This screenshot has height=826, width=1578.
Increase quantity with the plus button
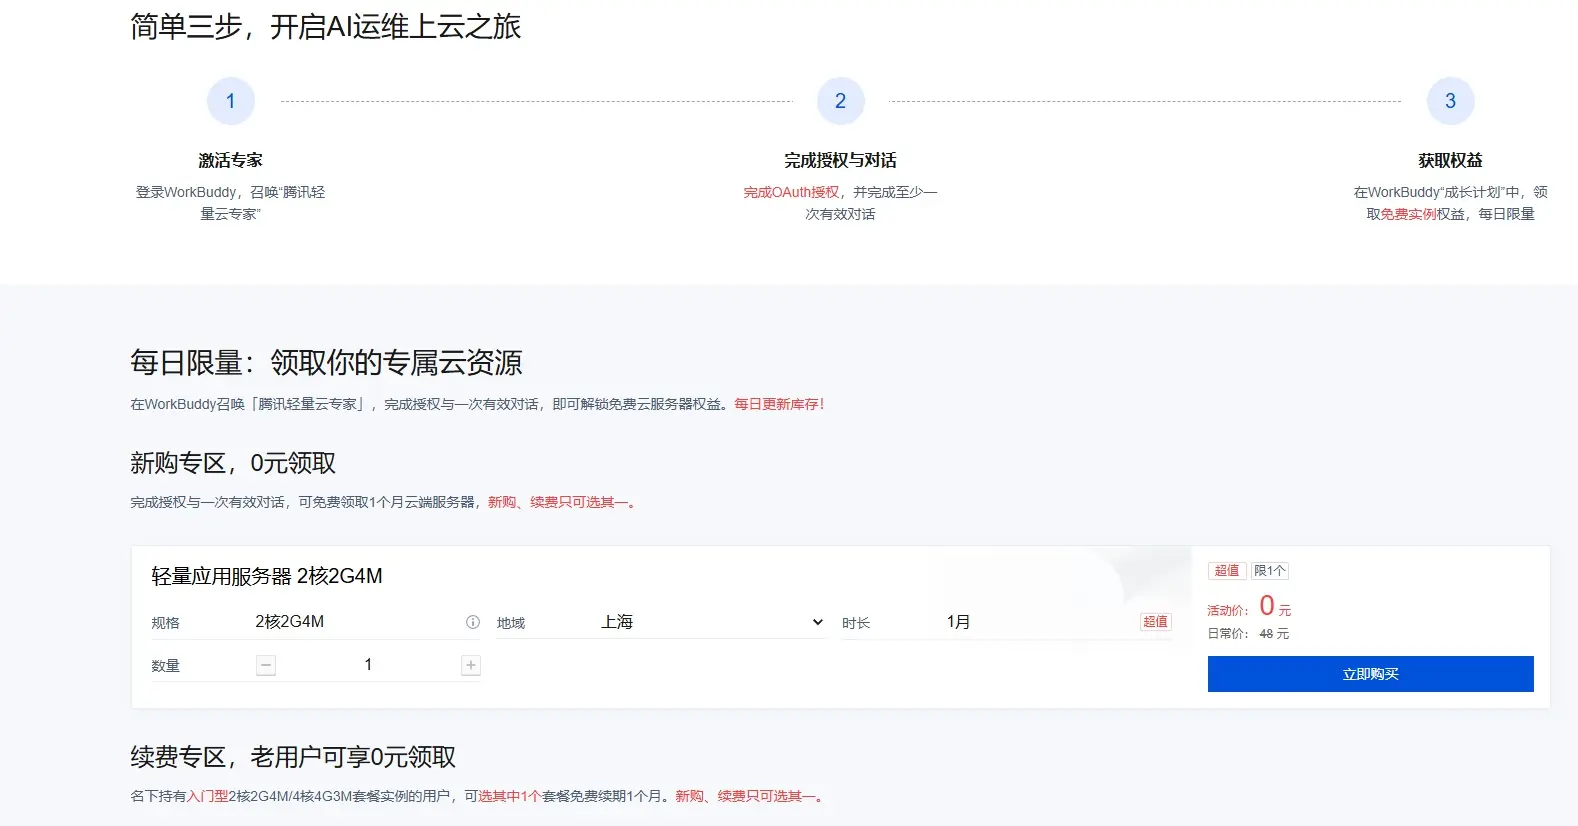tap(471, 665)
